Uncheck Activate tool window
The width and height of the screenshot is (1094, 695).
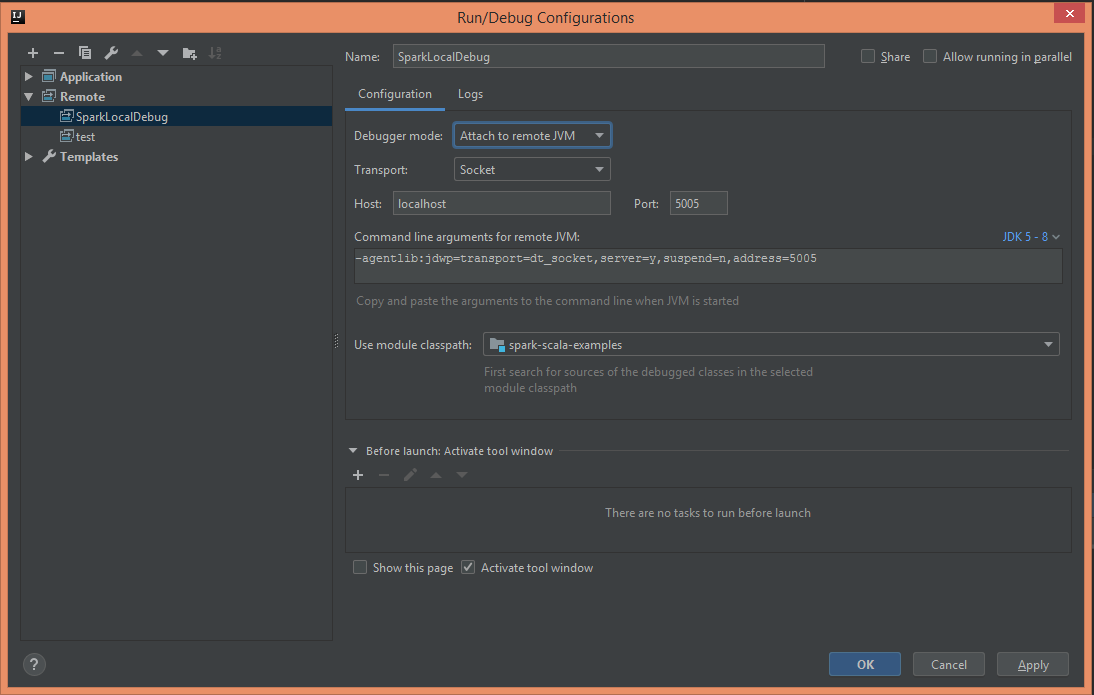coord(468,567)
